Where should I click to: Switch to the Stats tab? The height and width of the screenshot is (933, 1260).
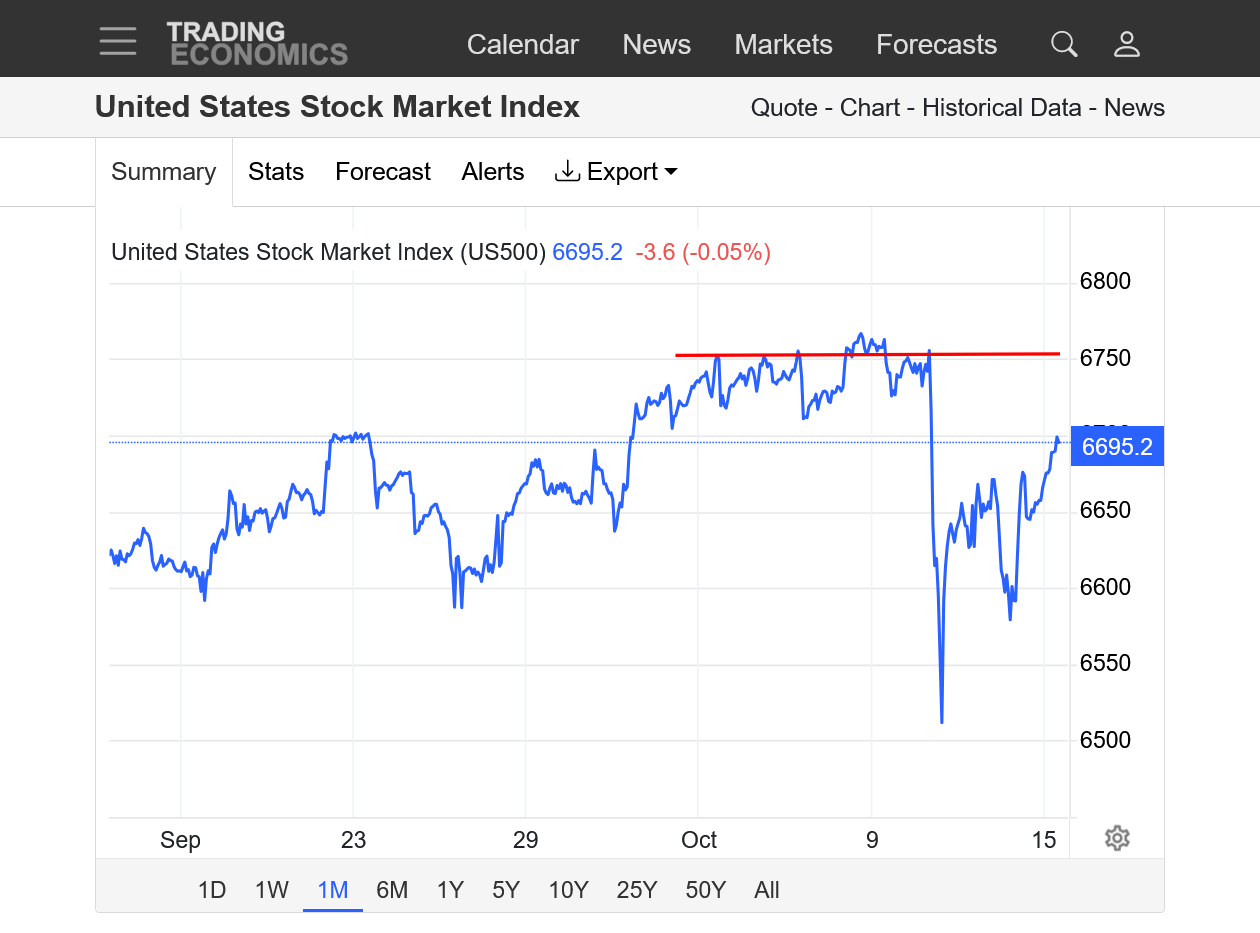276,172
